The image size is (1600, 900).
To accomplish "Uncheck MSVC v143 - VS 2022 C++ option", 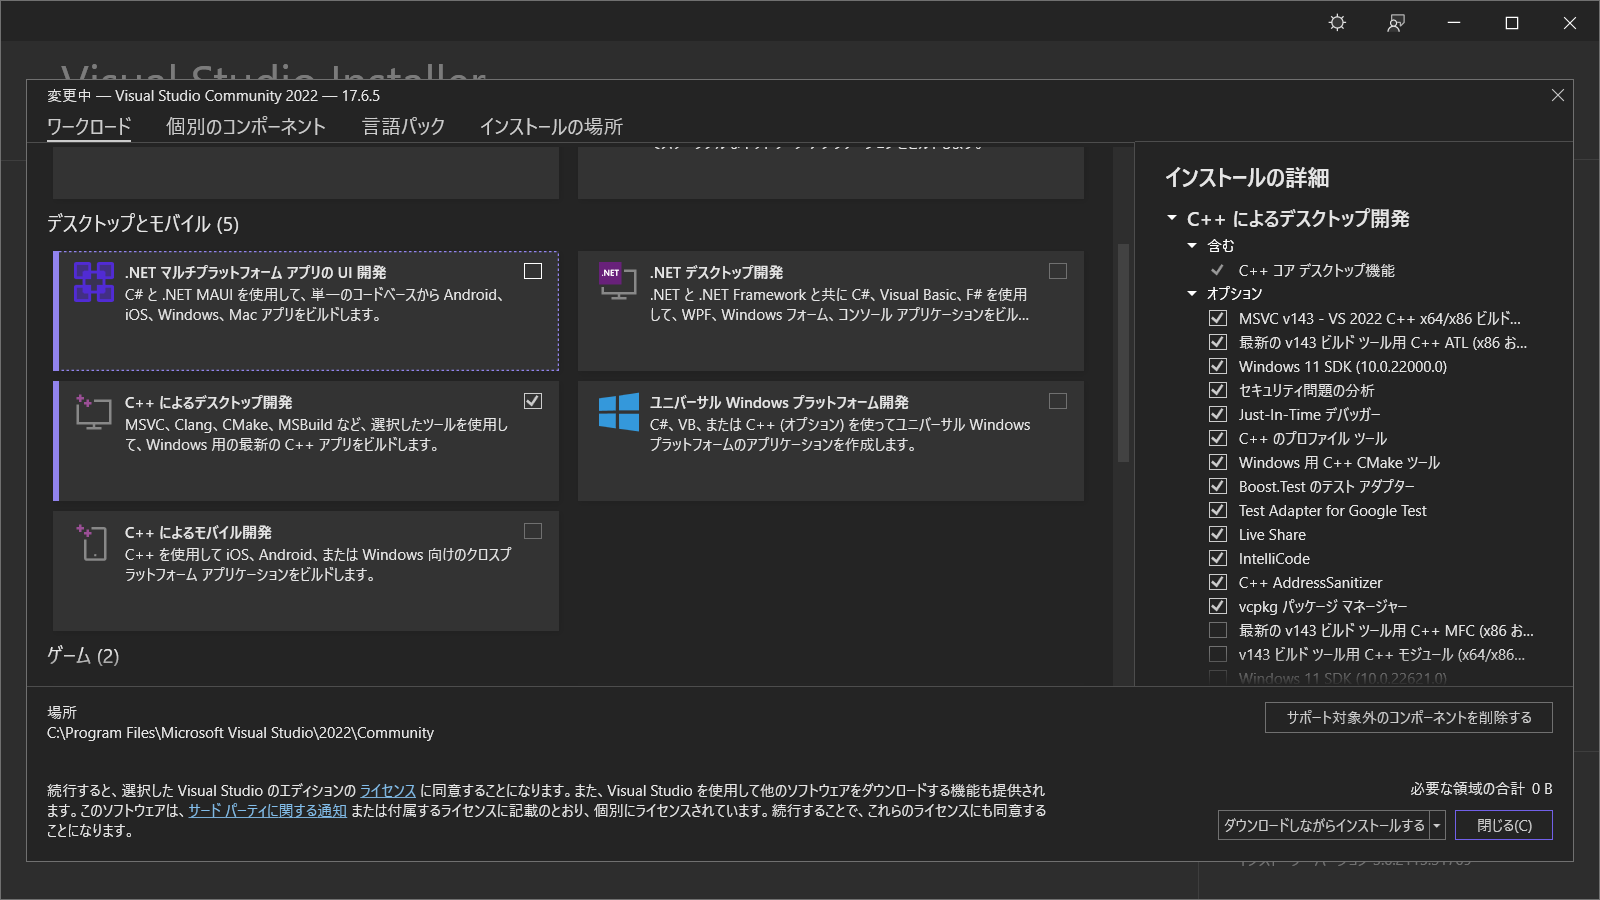I will pyautogui.click(x=1218, y=318).
